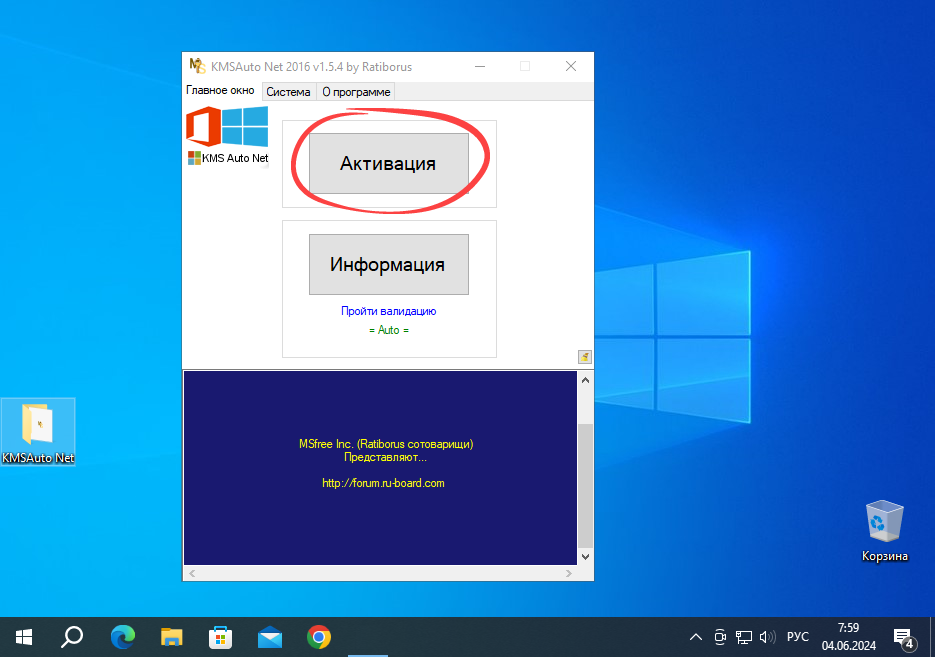Open the clock showing 7:59
935x657 pixels.
[x=849, y=637]
